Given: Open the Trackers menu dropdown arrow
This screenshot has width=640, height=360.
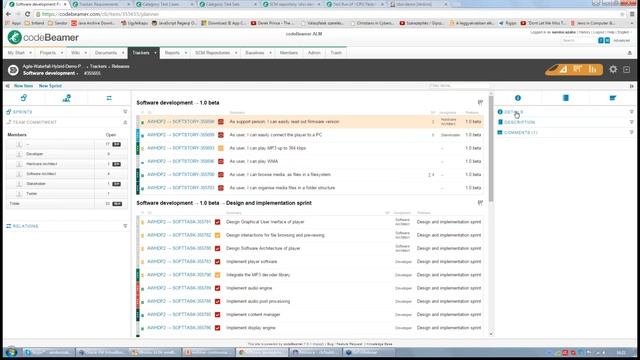Looking at the screenshot, I should coord(155,53).
